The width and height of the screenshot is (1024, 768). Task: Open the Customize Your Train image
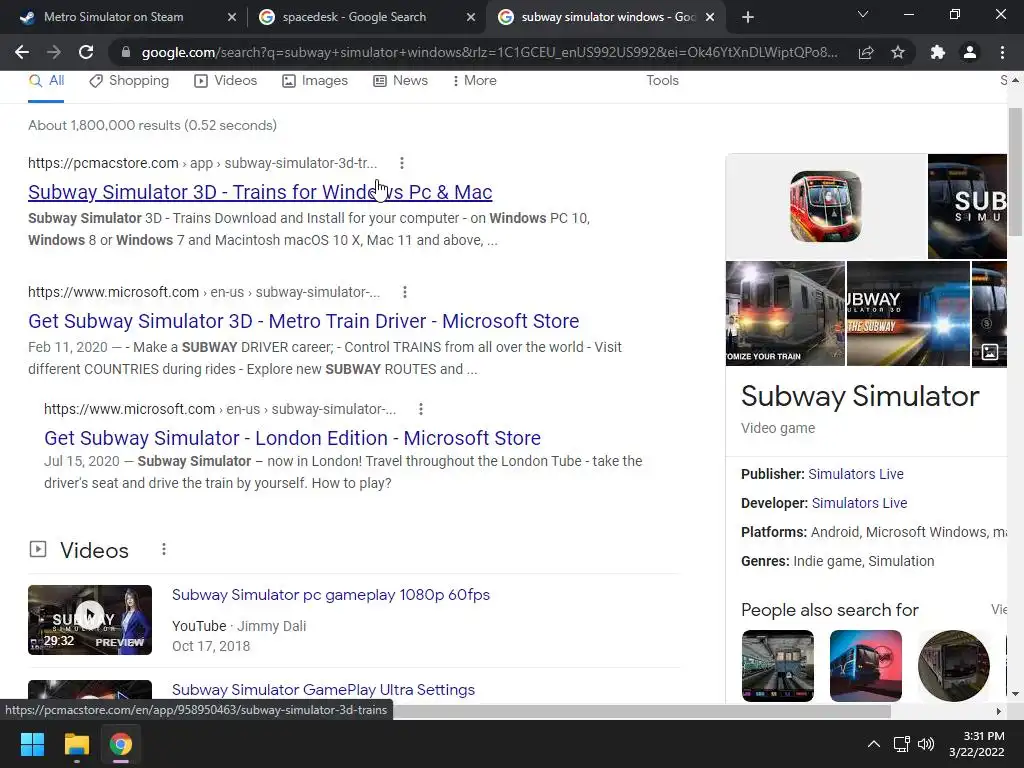tap(786, 313)
